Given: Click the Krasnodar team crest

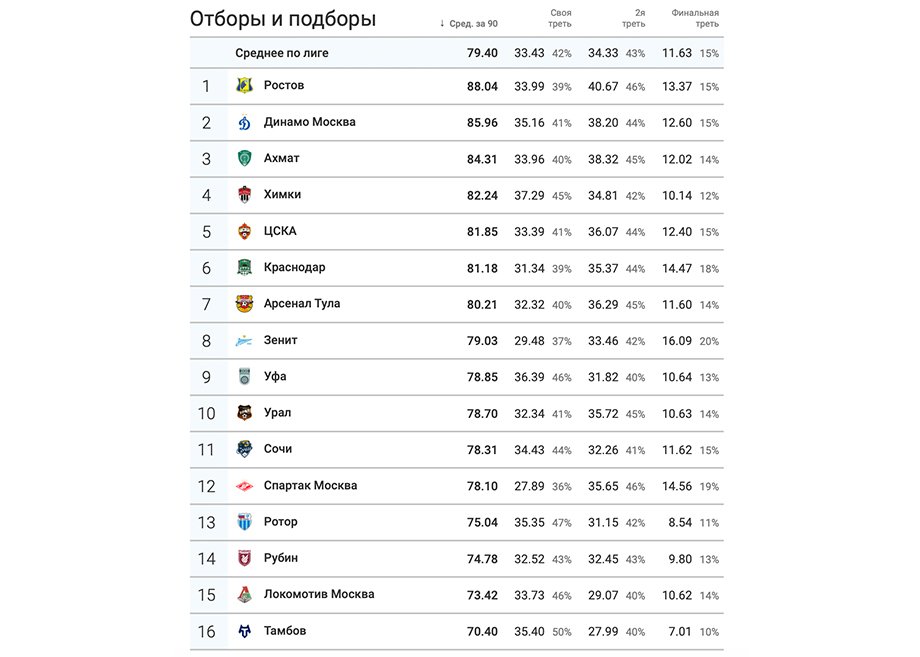Looking at the screenshot, I should click(x=245, y=268).
